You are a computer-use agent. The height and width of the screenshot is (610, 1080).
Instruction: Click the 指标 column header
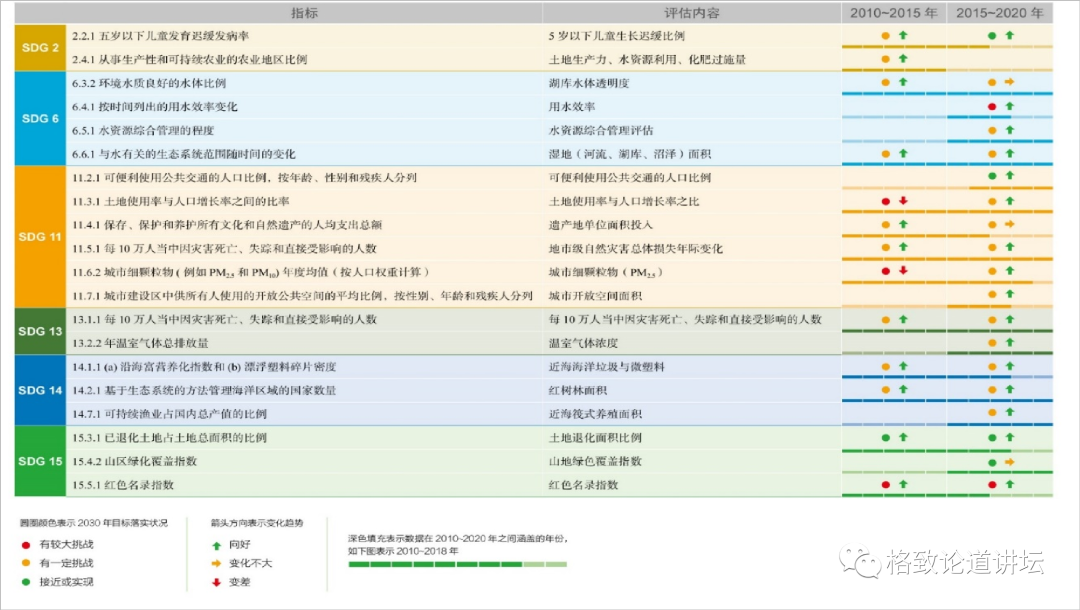304,13
